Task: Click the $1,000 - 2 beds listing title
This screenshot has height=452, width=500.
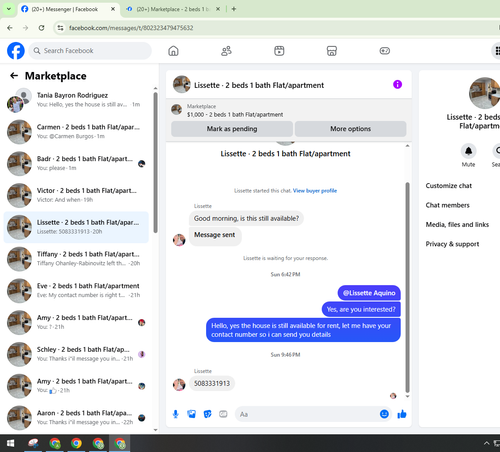Action: coord(235,115)
